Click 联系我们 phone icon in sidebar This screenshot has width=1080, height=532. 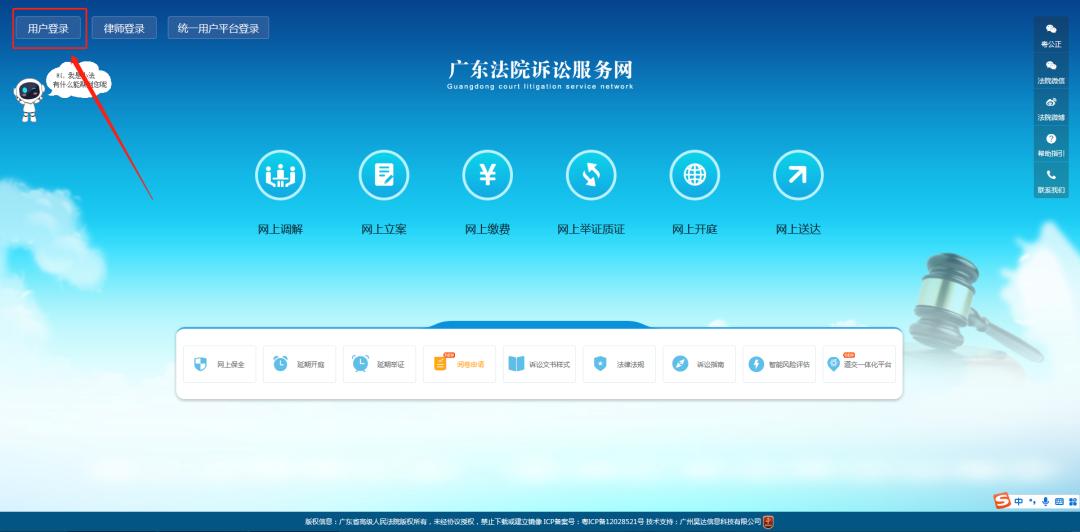point(1050,175)
